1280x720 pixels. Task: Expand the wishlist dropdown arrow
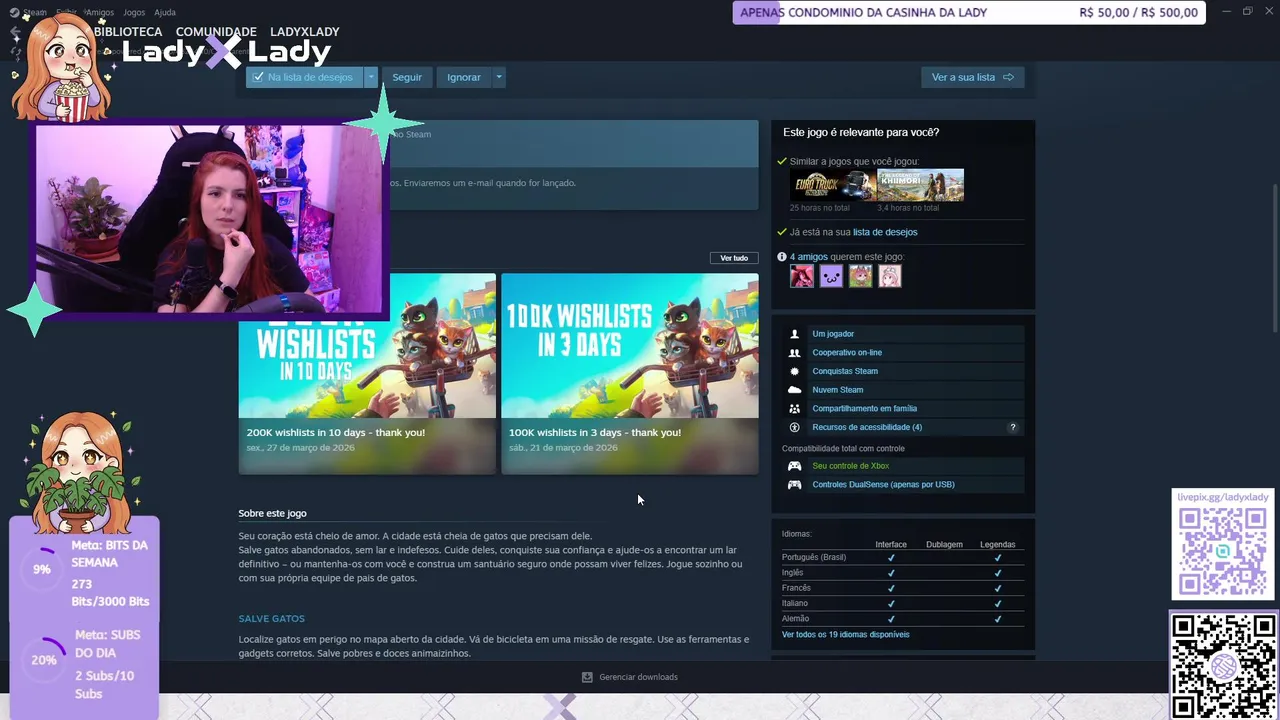(371, 77)
